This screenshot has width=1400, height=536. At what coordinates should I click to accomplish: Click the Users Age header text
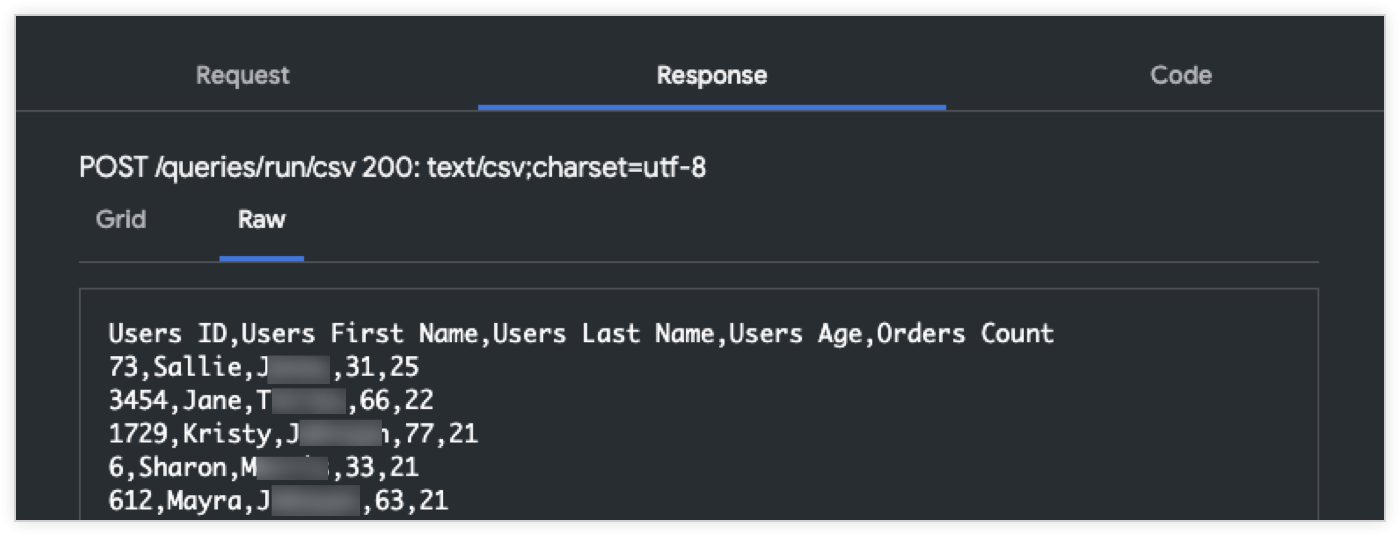[x=796, y=333]
